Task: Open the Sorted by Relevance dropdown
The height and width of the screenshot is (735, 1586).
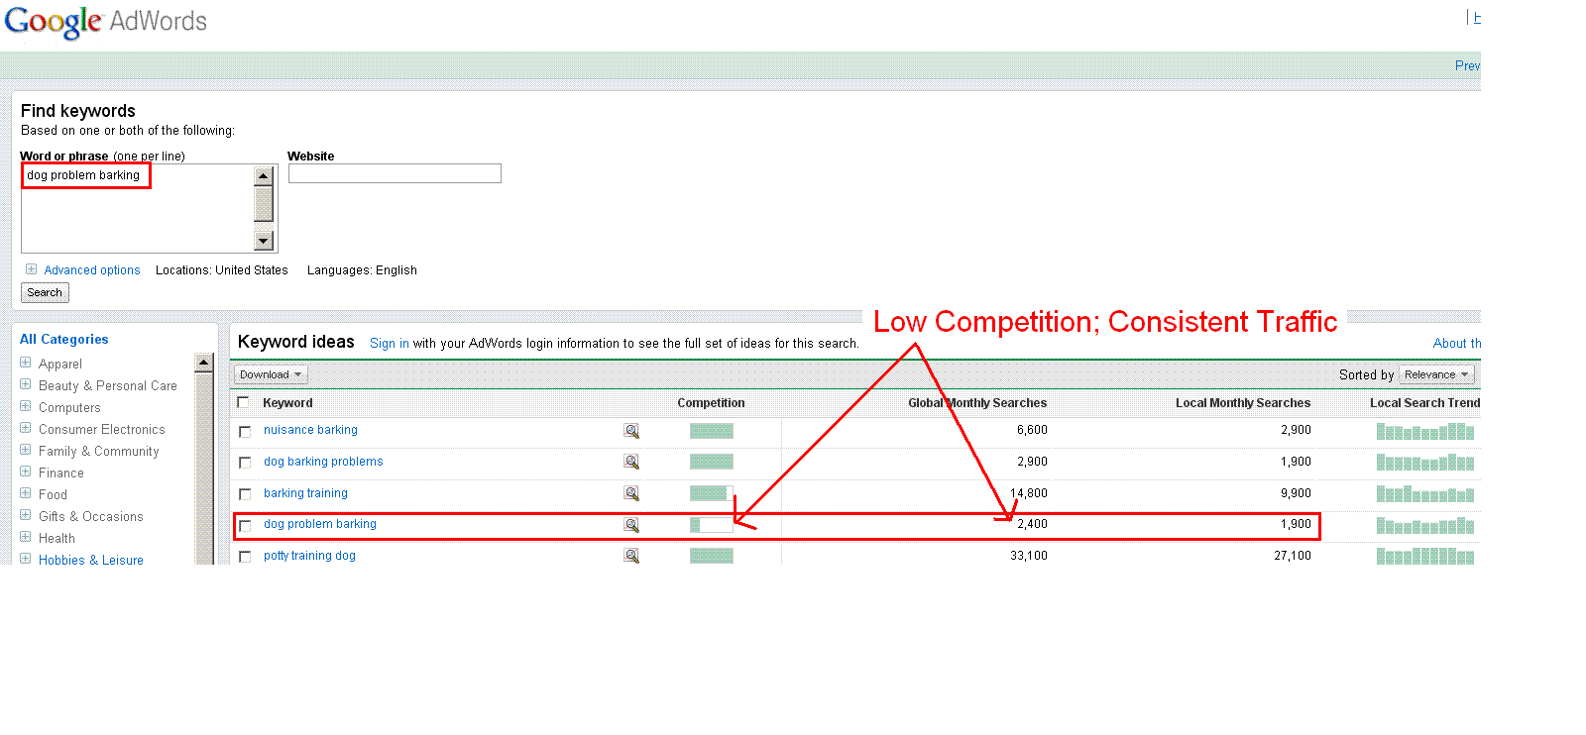Action: [x=1436, y=375]
